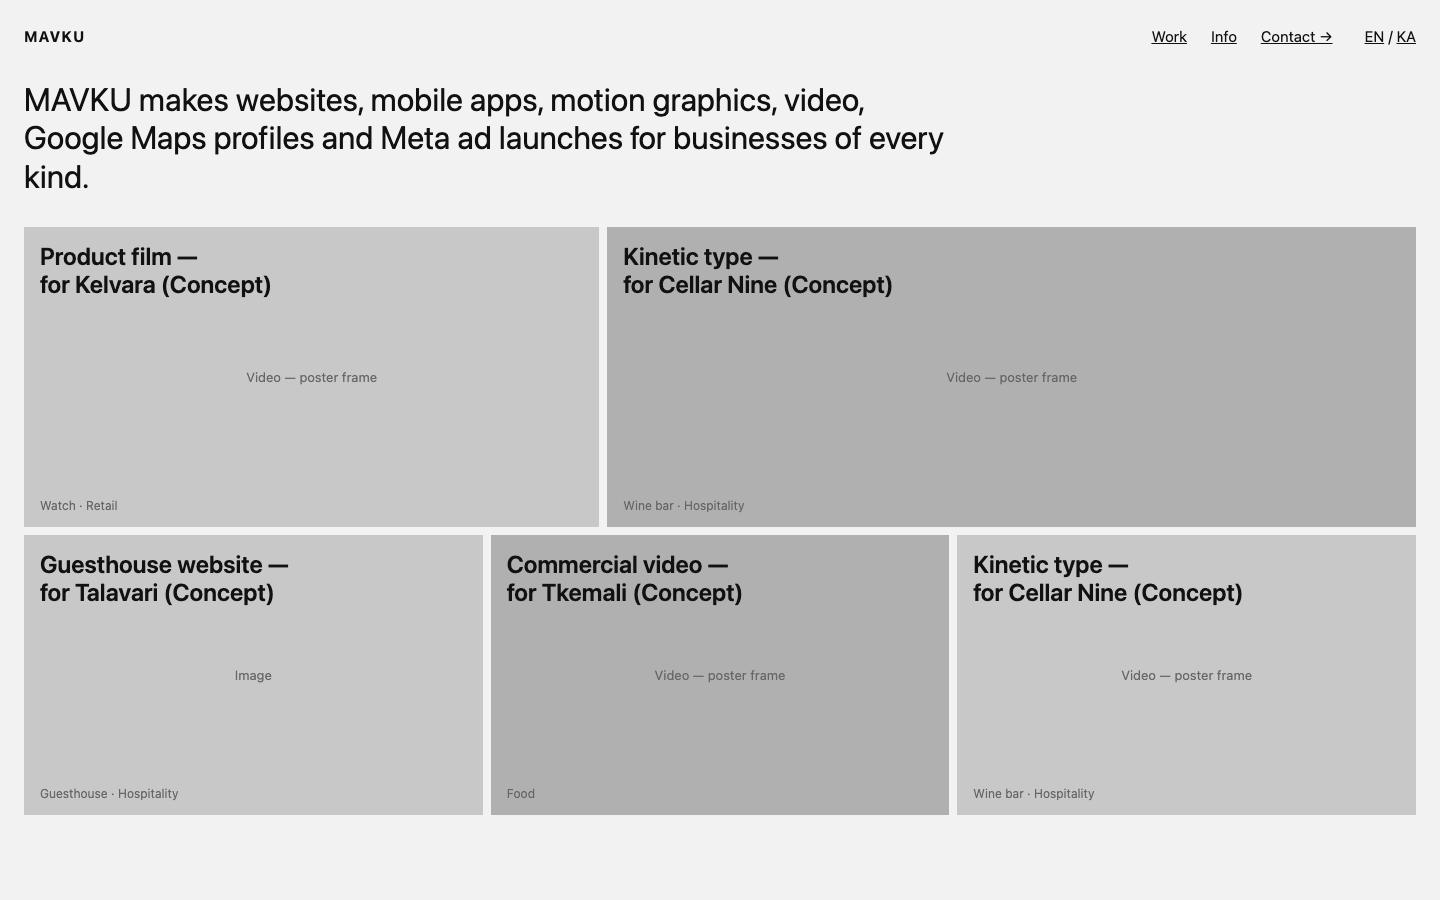The image size is (1440, 900).
Task: Switch language to EN
Action: coord(1374,37)
